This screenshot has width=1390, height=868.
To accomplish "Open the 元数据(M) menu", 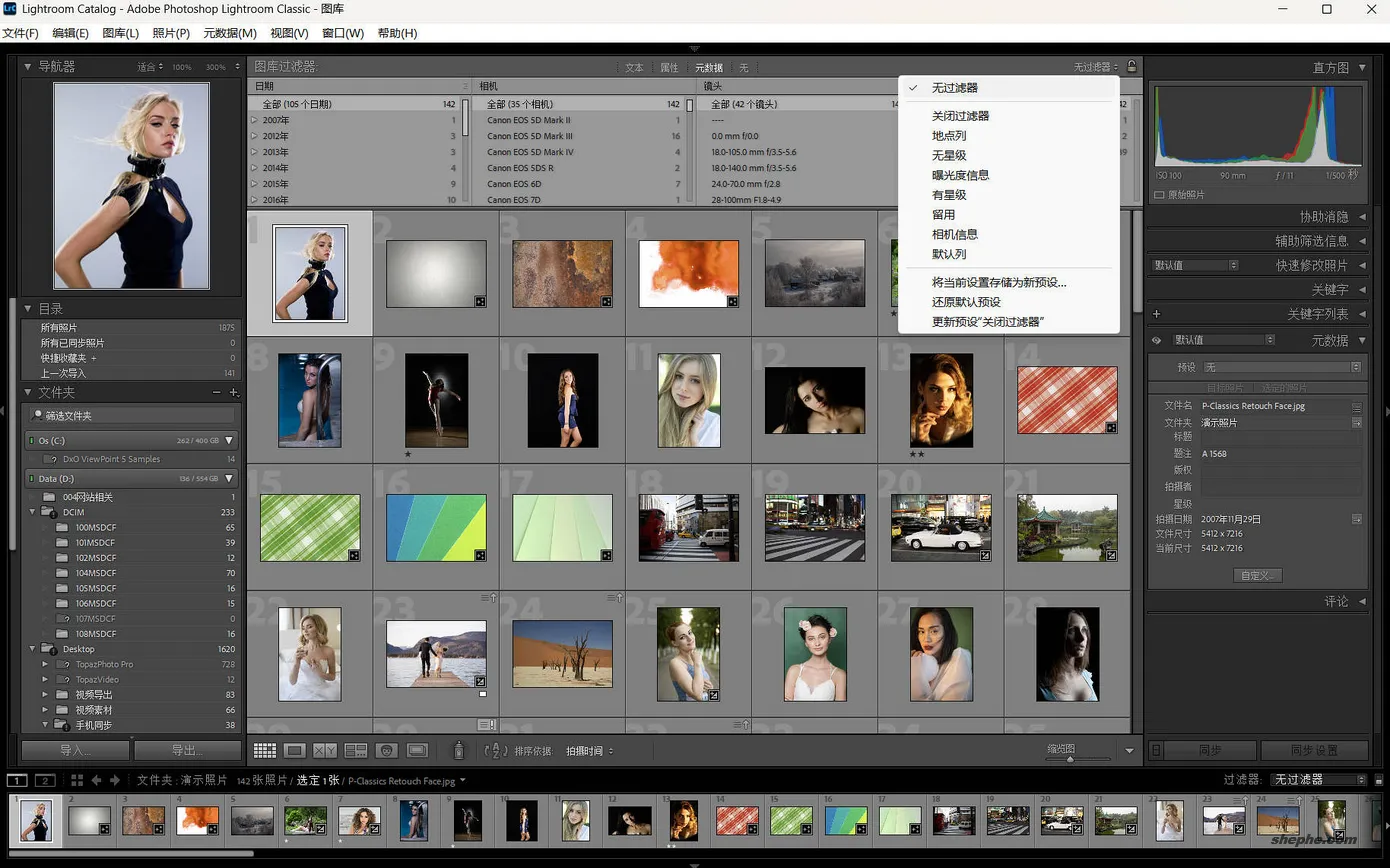I will point(230,33).
